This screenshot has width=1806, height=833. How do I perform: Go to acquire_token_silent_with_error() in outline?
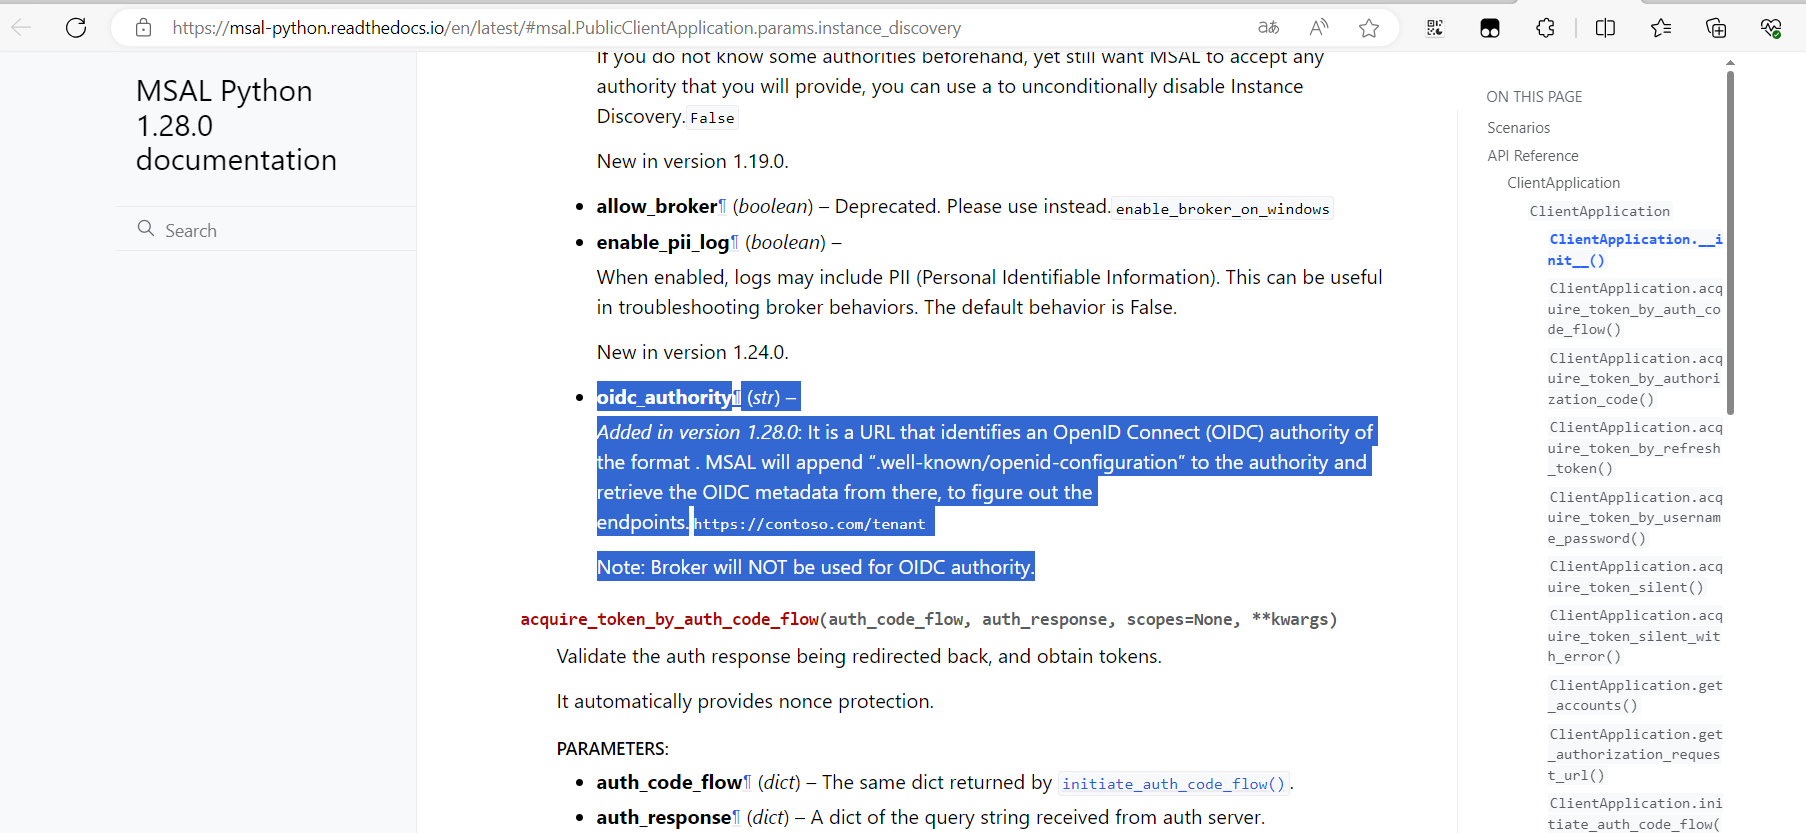click(1635, 636)
